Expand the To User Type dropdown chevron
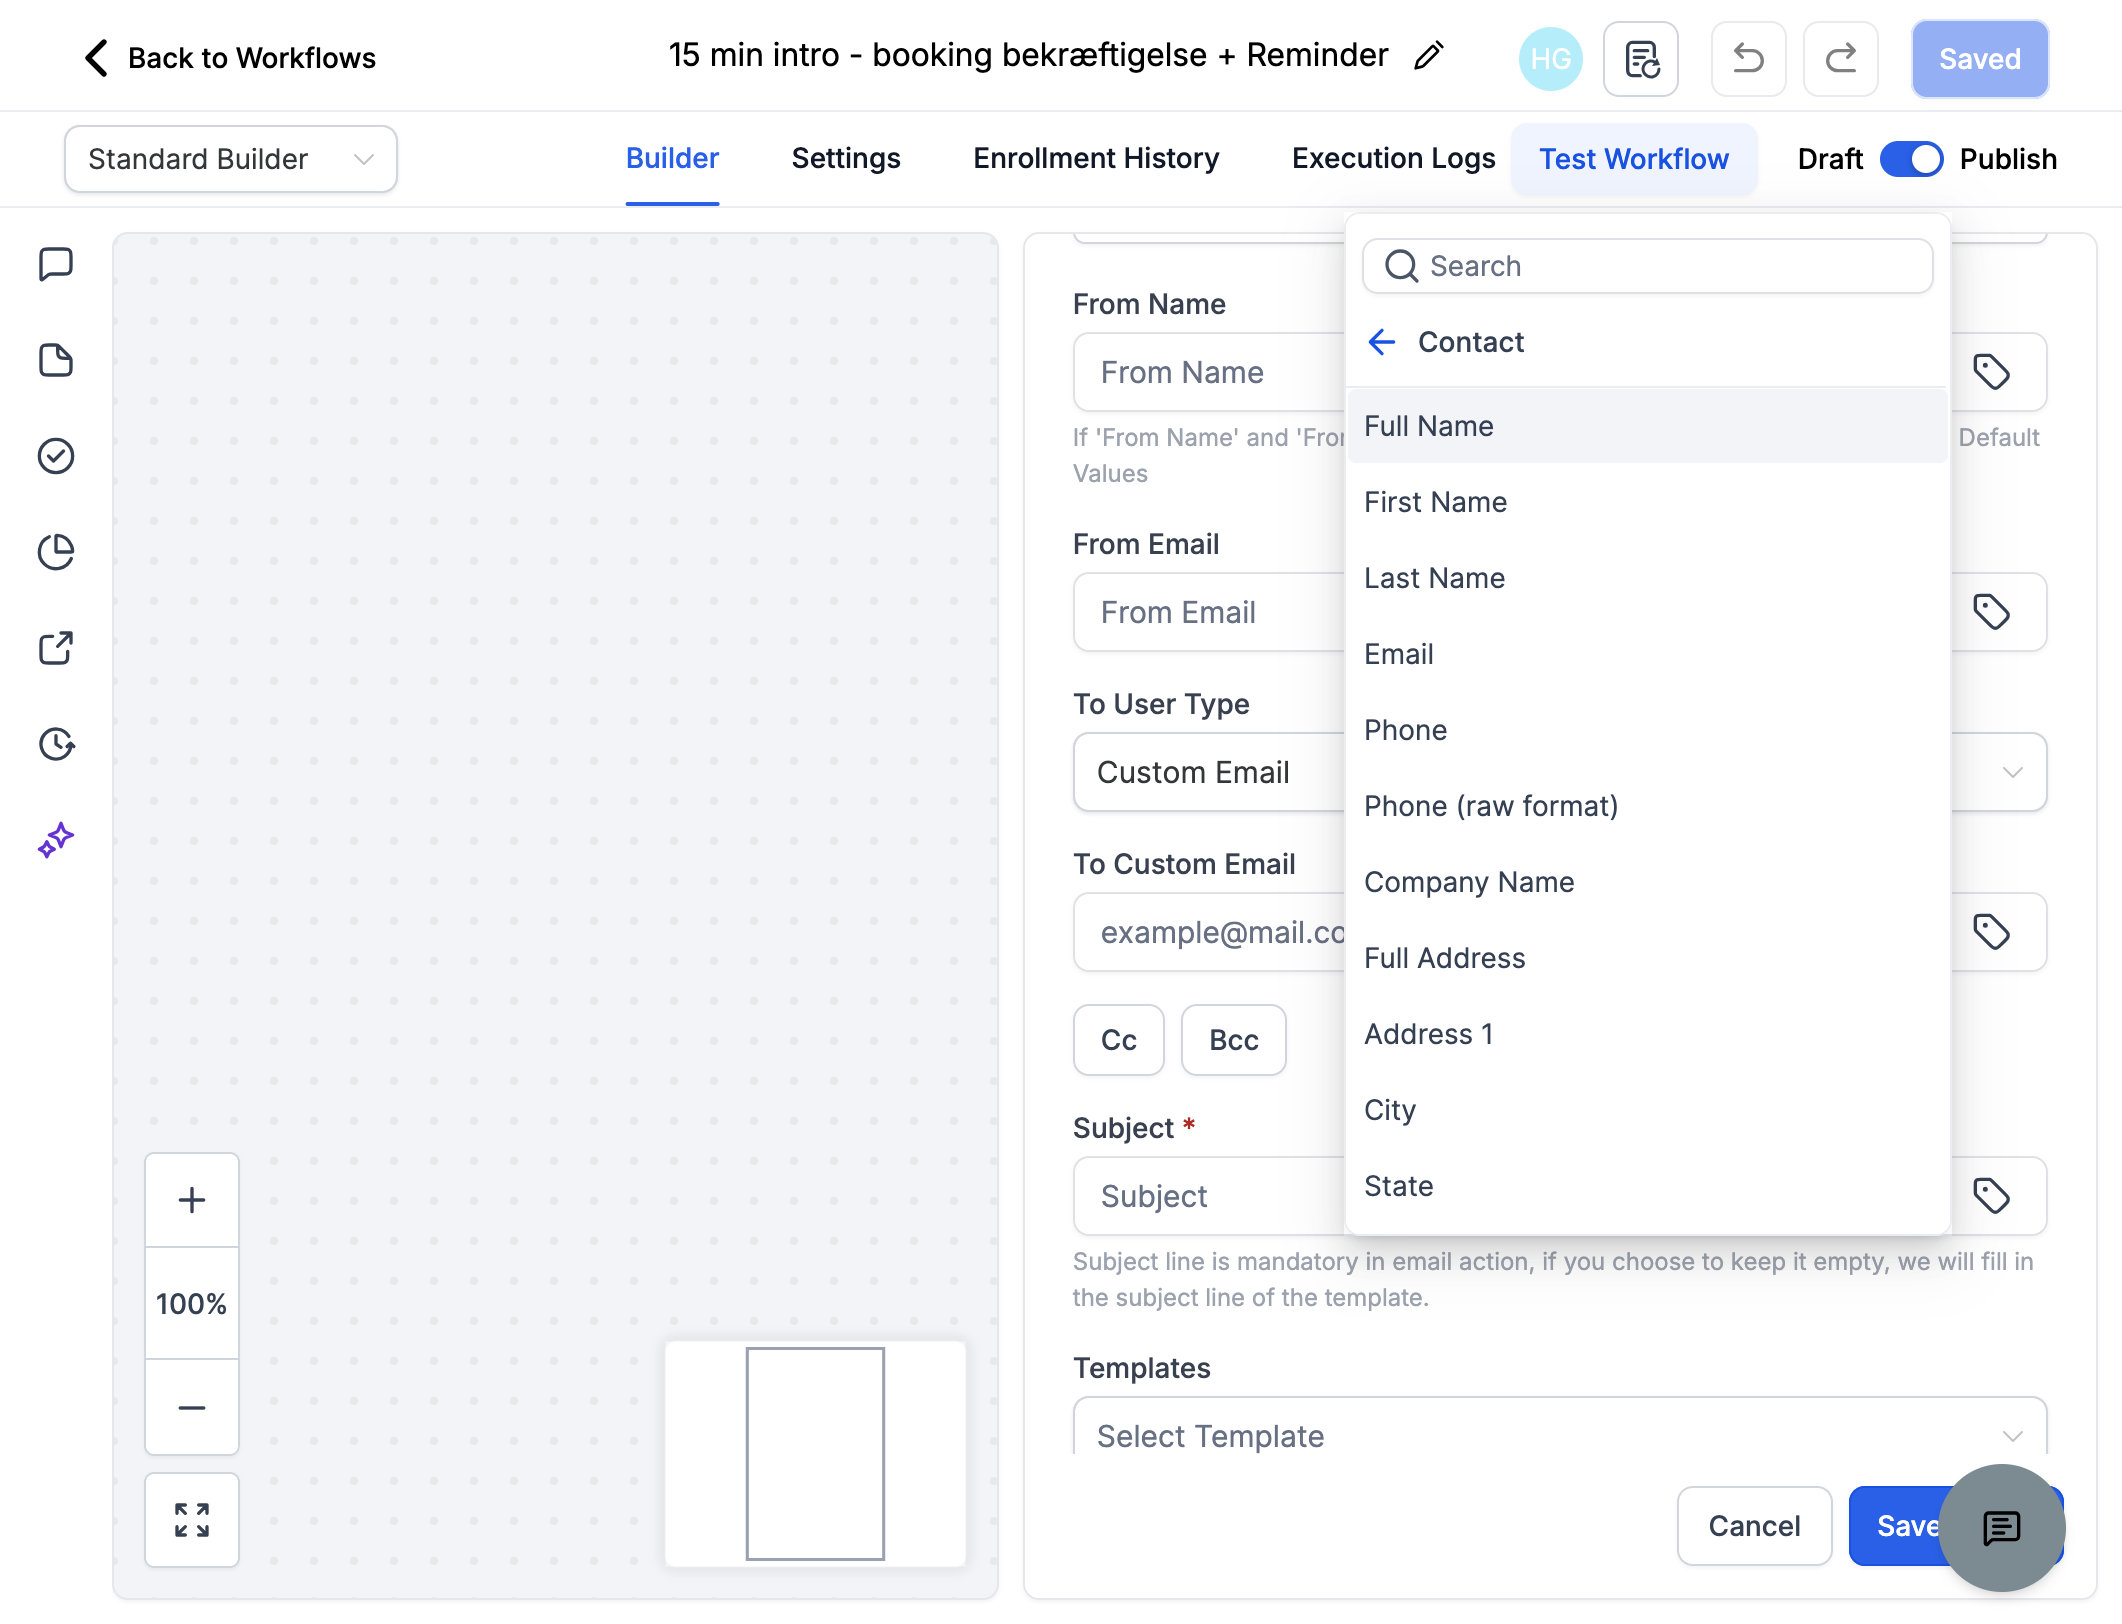Viewport: 2122px width, 1624px height. point(2012,772)
